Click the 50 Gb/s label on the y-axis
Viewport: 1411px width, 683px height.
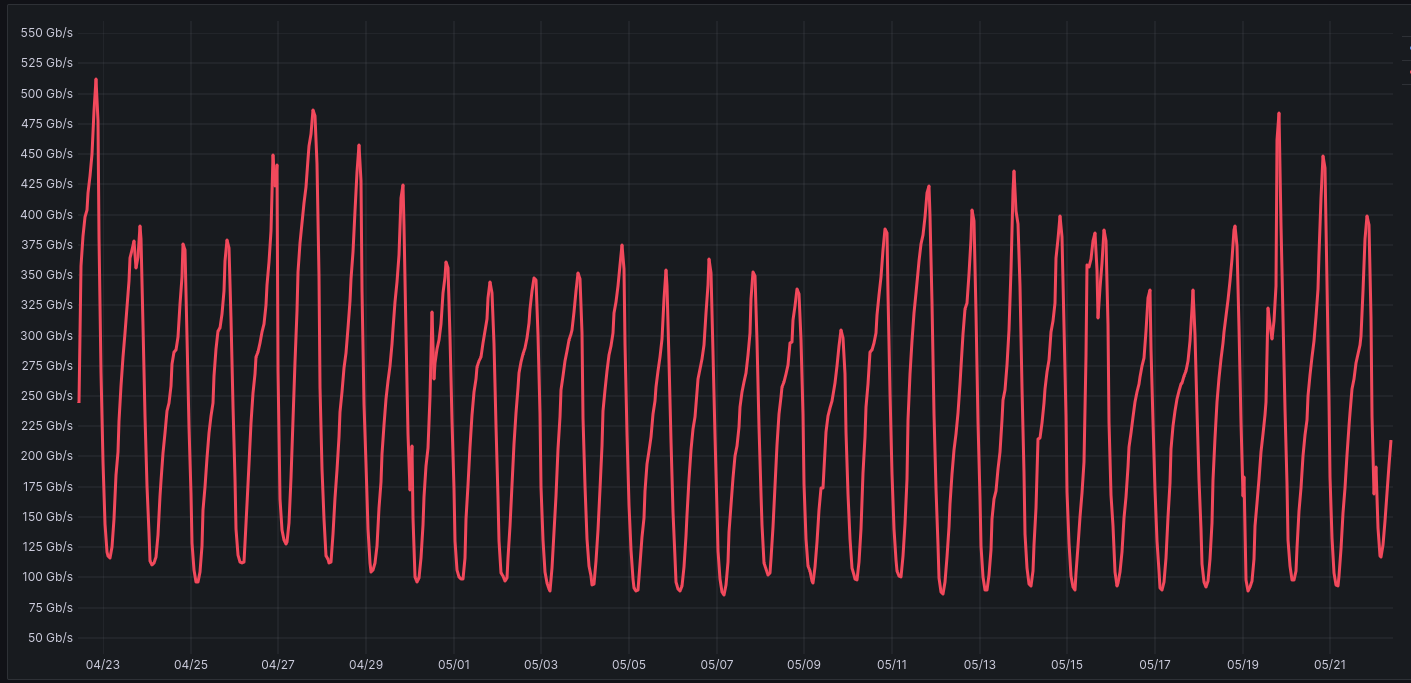click(50, 638)
